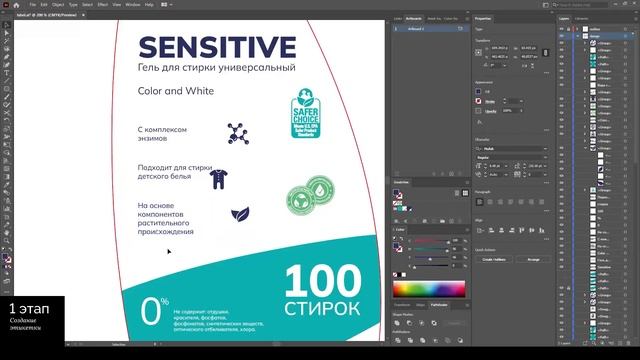The image size is (640, 360).
Task: Click the Pathfinder Divide icon
Action: point(398,340)
